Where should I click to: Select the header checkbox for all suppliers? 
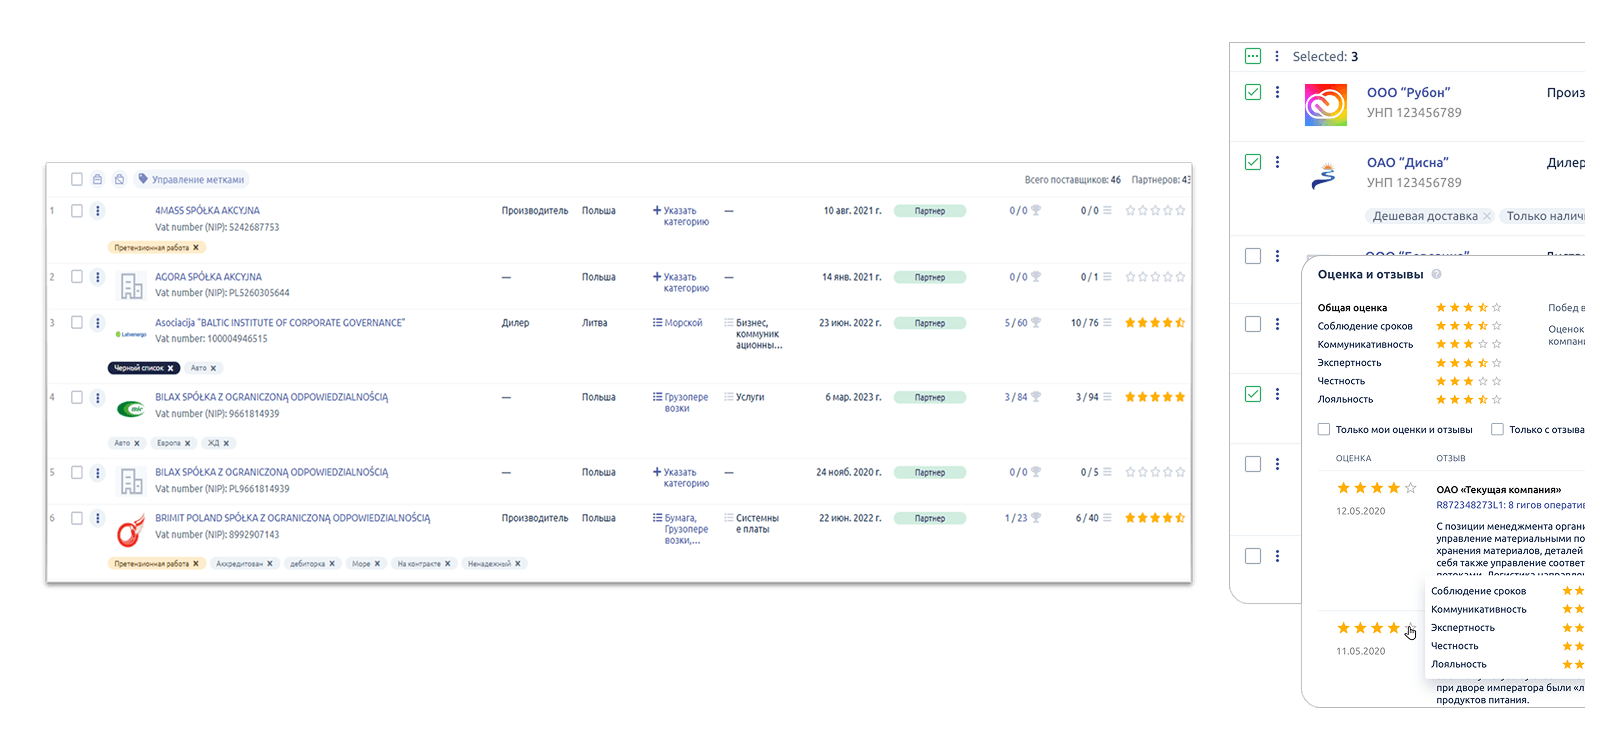(76, 180)
